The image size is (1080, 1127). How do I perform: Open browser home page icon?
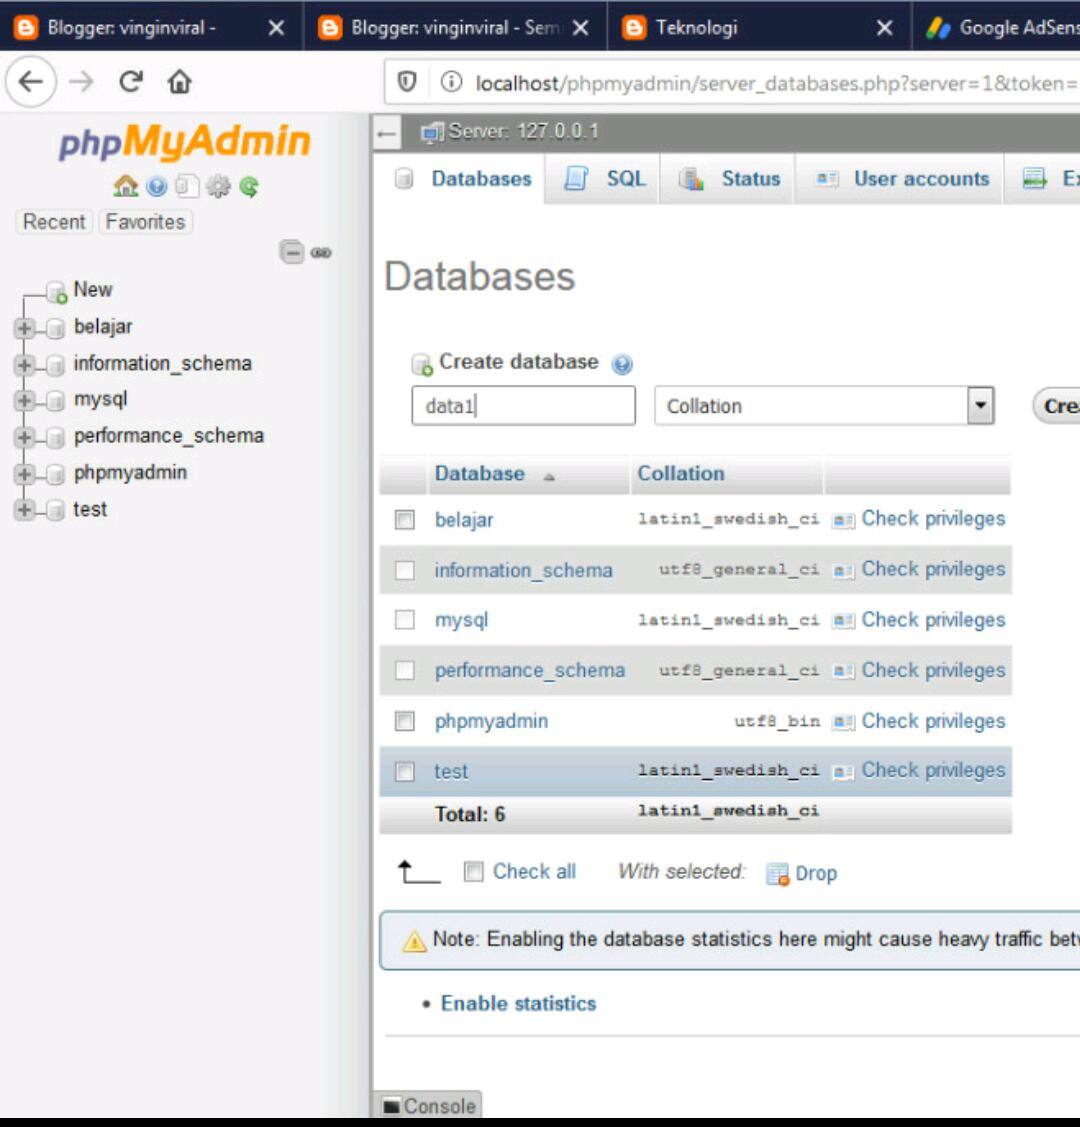click(180, 81)
